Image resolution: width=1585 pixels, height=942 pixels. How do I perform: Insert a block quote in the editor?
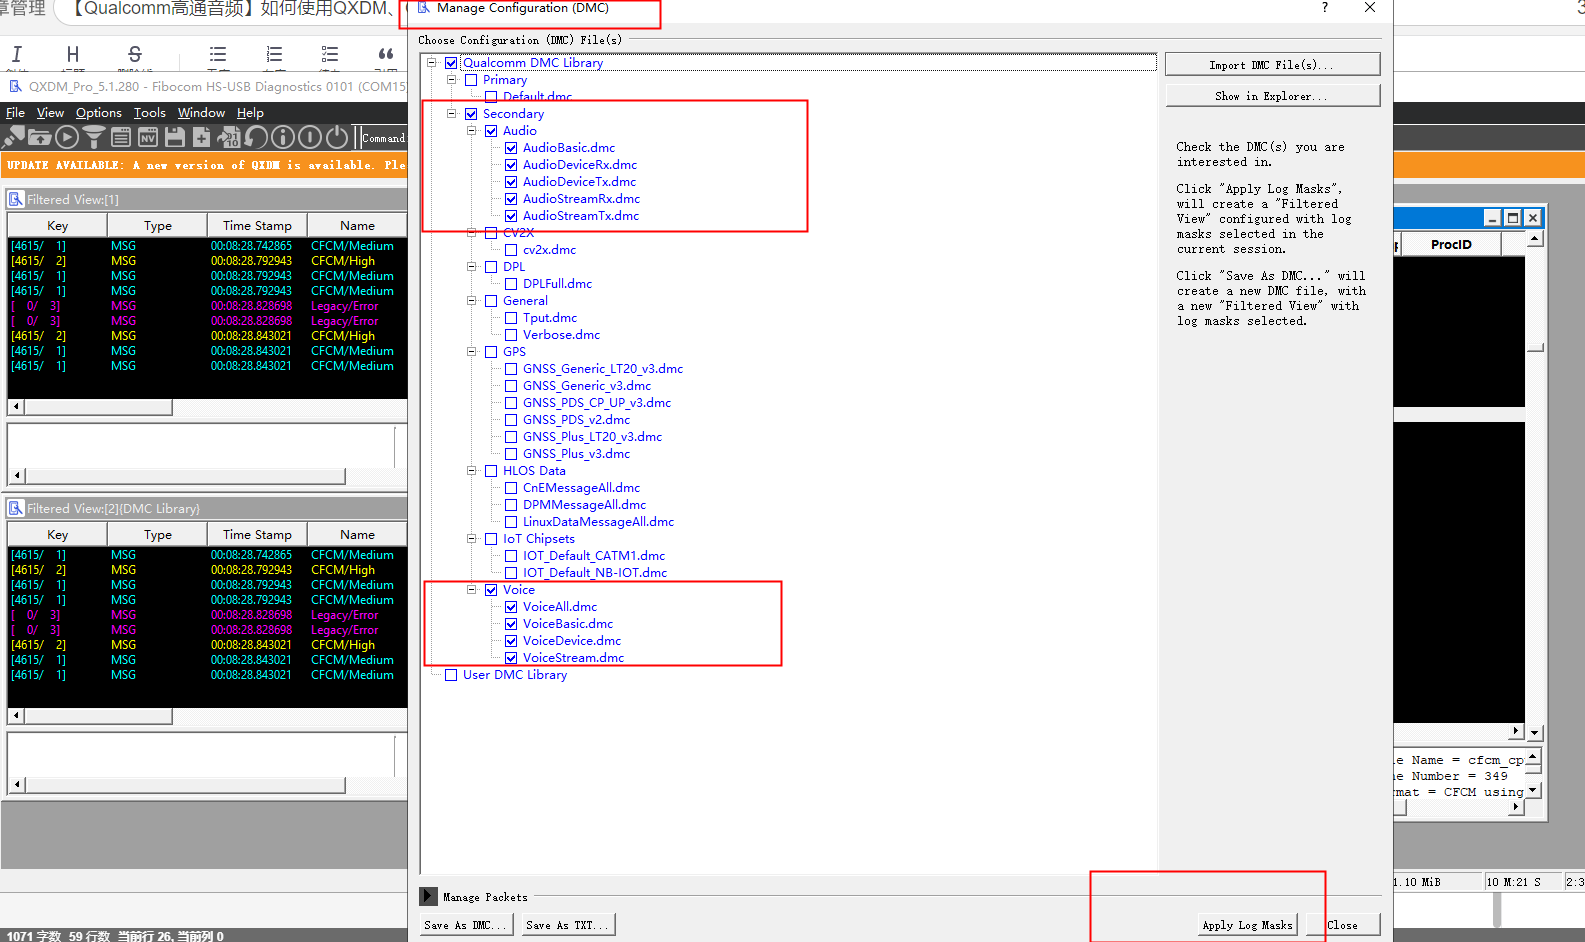[x=386, y=54]
